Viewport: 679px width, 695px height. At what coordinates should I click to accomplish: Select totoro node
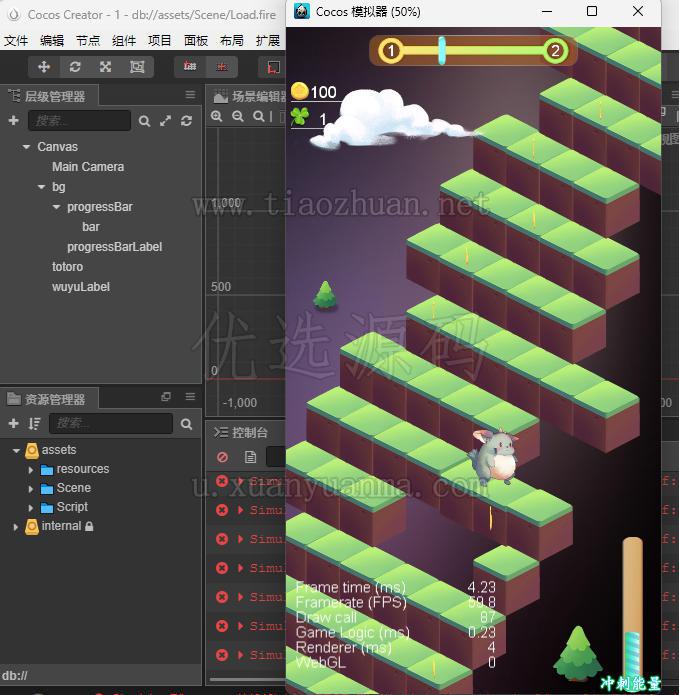[x=67, y=266]
